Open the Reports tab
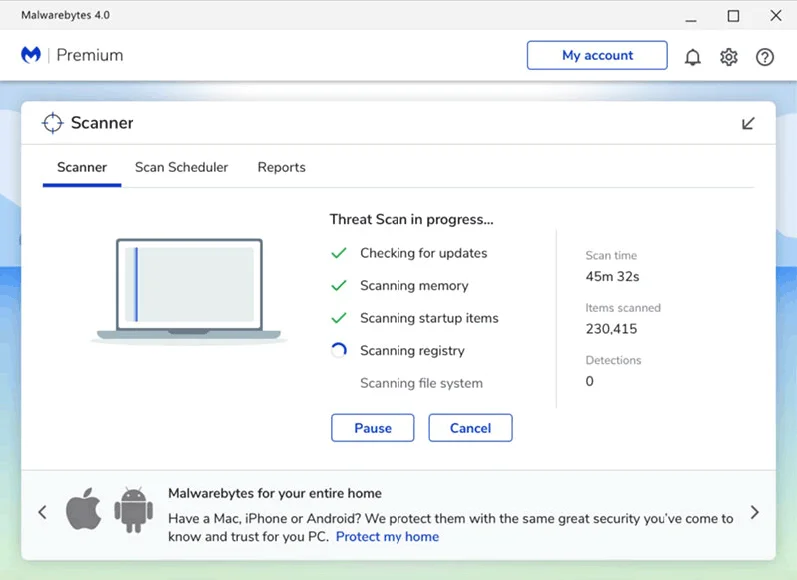The image size is (797, 580). coord(281,167)
